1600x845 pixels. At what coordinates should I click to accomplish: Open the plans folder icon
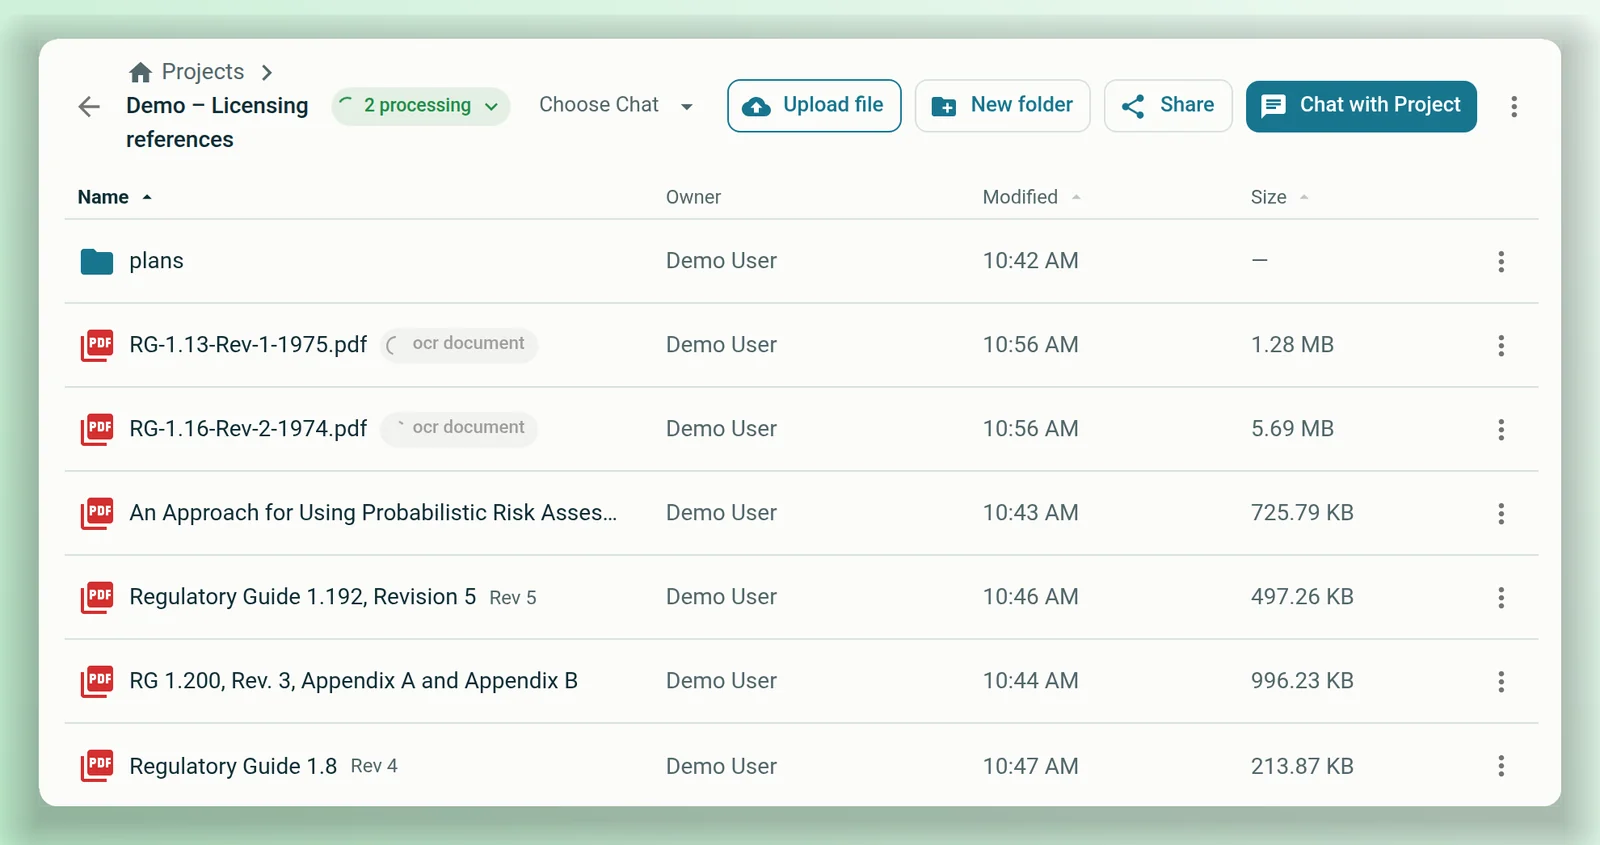[97, 262]
